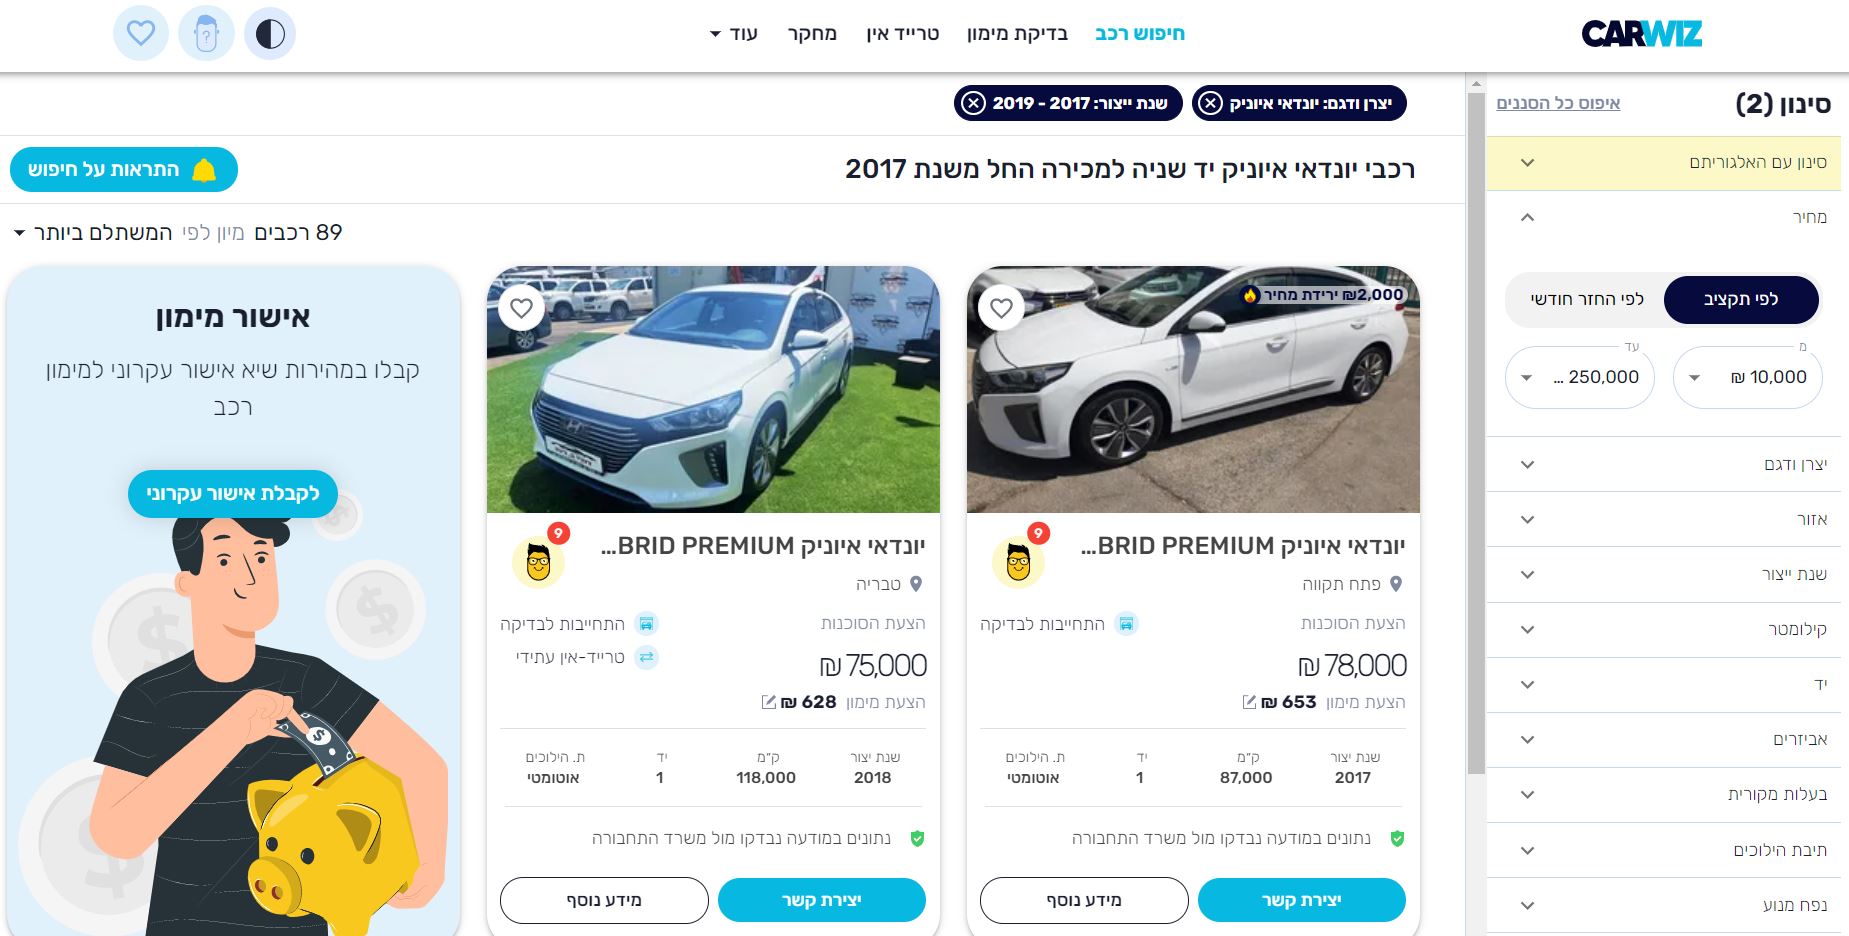Click the user profile avatar icon
Screen dimensions: 1849x936
click(206, 33)
